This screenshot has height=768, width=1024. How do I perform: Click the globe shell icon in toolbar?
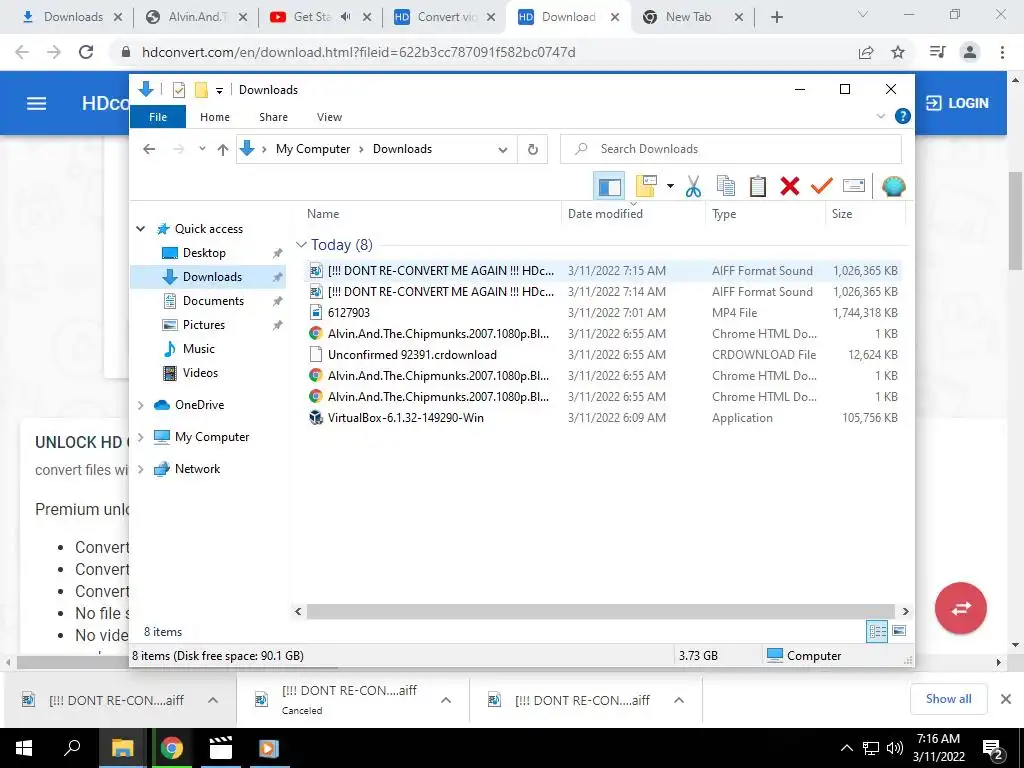(893, 187)
